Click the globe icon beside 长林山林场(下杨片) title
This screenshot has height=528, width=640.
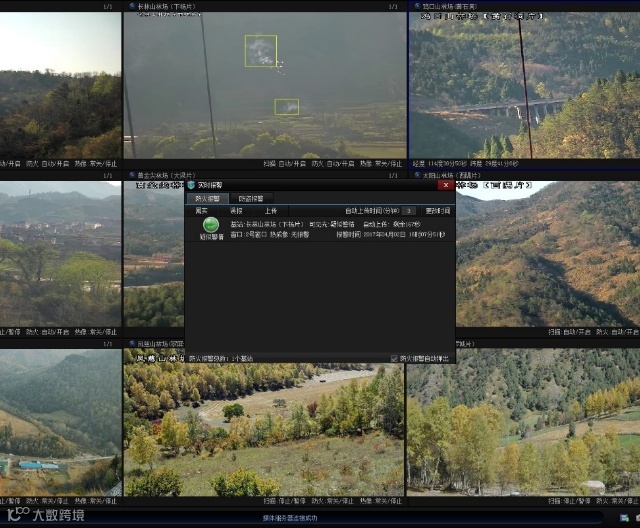click(132, 6)
